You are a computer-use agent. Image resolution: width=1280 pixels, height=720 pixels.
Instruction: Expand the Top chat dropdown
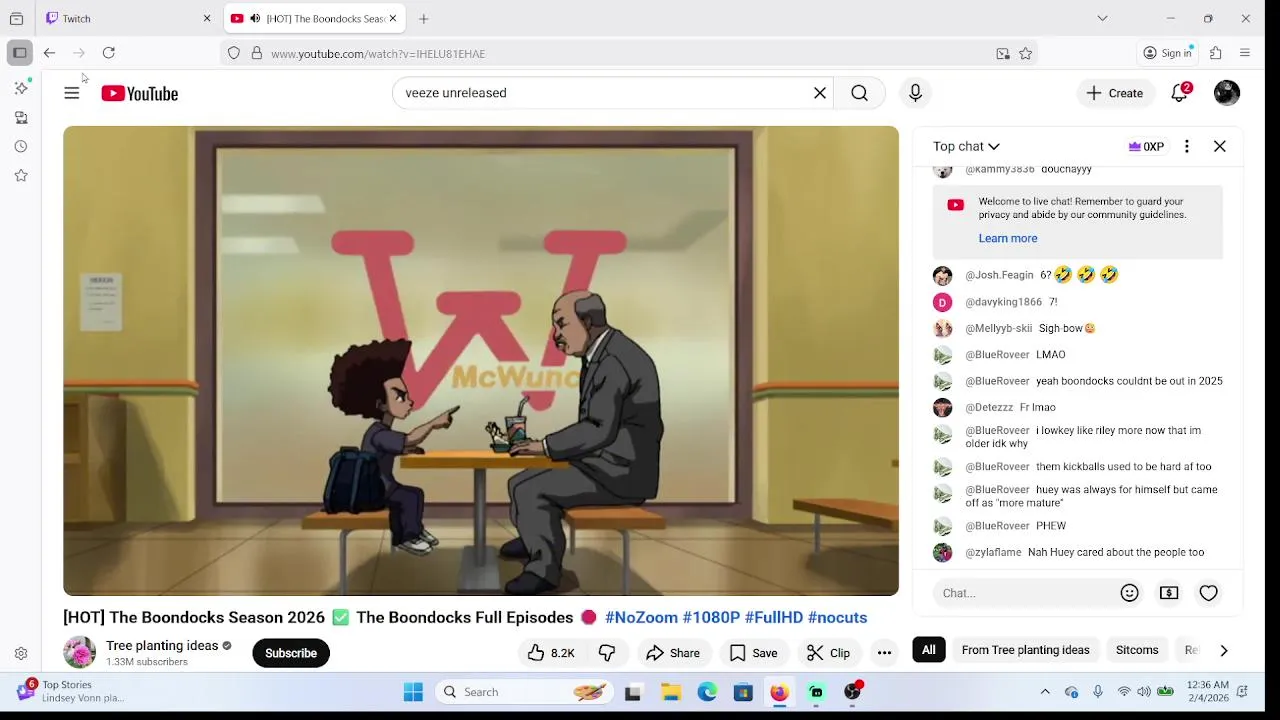click(x=966, y=146)
